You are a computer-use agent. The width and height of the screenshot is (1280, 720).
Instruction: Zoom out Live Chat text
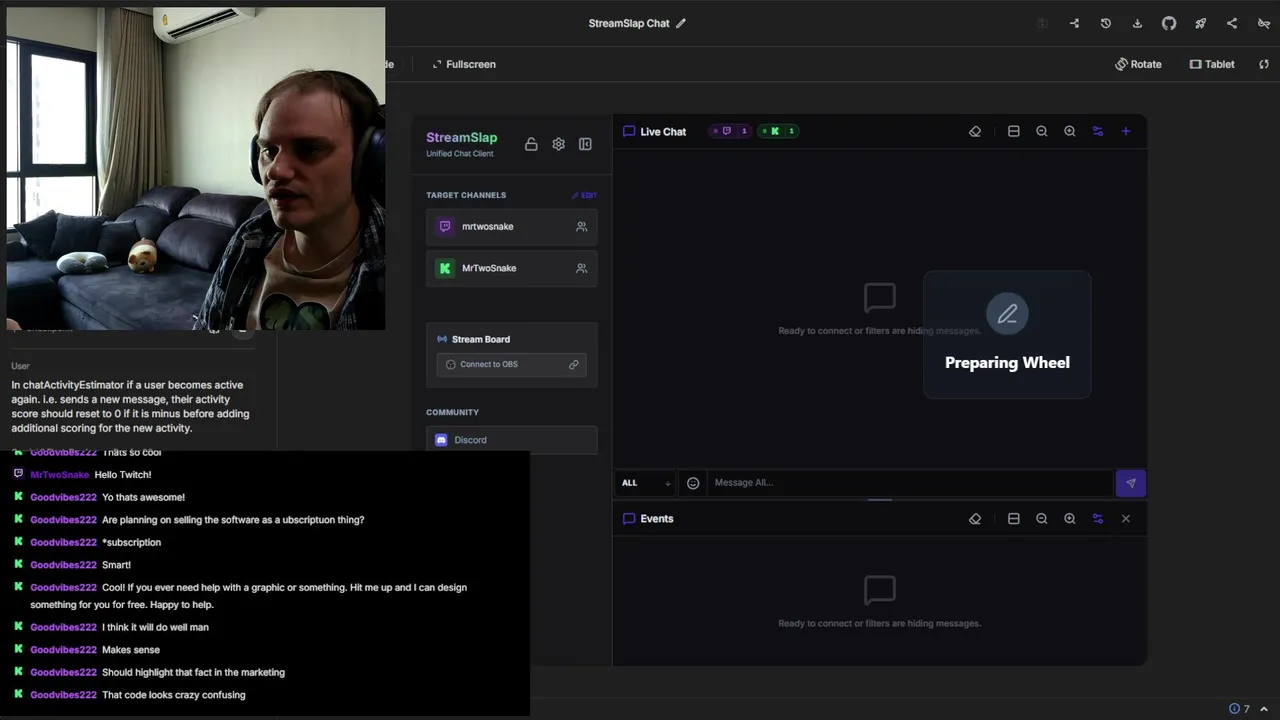click(x=1042, y=131)
